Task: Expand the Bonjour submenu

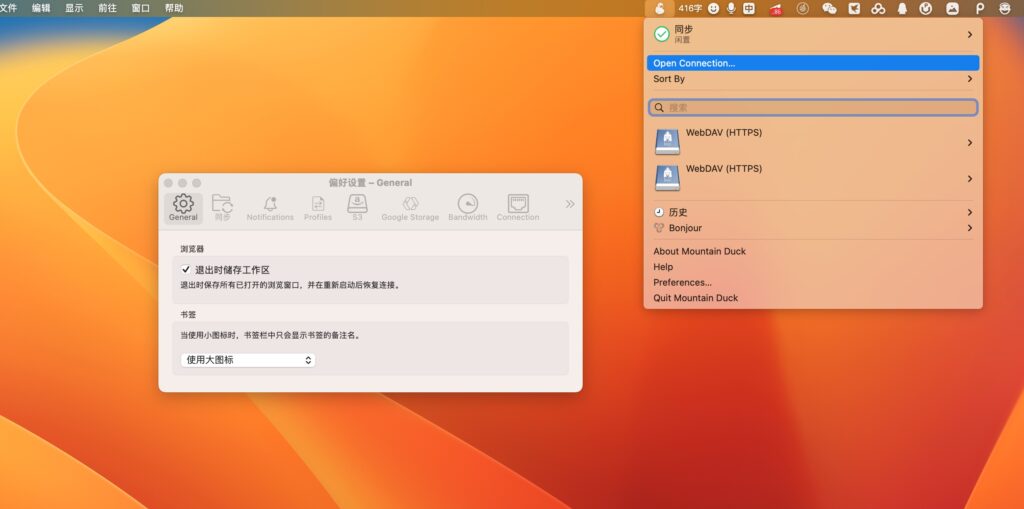Action: 813,228
